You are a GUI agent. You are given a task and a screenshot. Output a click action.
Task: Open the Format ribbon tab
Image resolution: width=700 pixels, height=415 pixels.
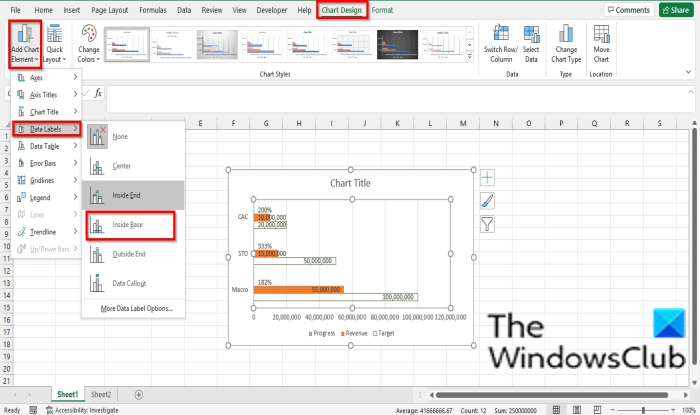382,10
